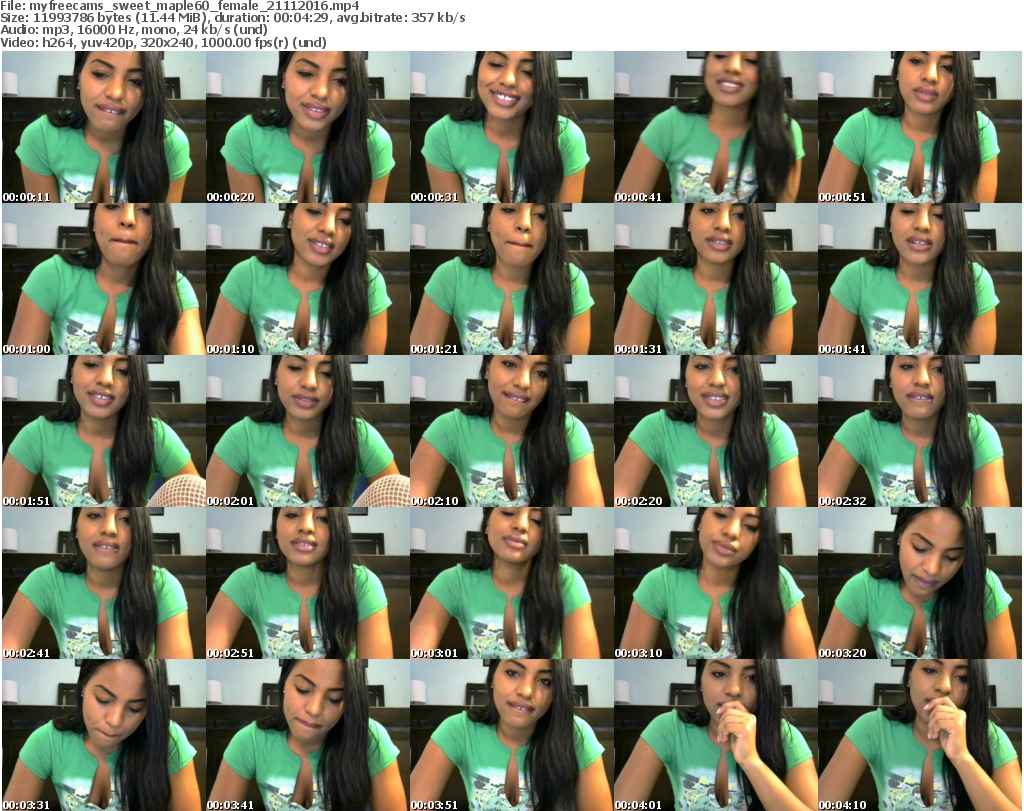Open the frame at 00:01:00
The height and width of the screenshot is (811, 1024).
click(x=104, y=279)
